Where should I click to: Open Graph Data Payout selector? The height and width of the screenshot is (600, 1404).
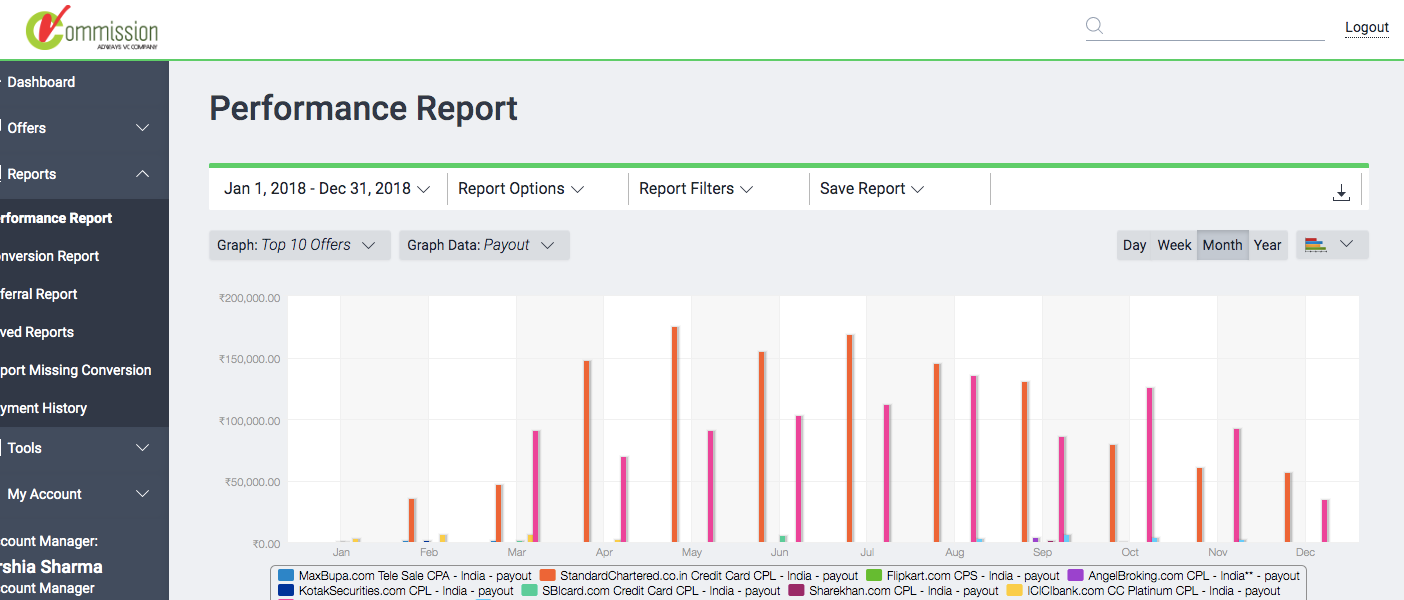coord(483,245)
